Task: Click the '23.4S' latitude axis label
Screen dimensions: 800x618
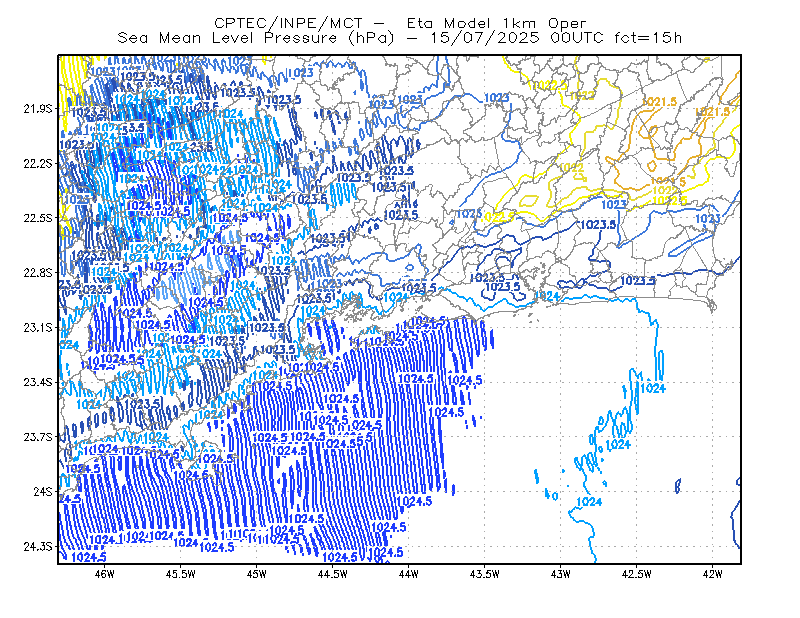Action: click(38, 382)
